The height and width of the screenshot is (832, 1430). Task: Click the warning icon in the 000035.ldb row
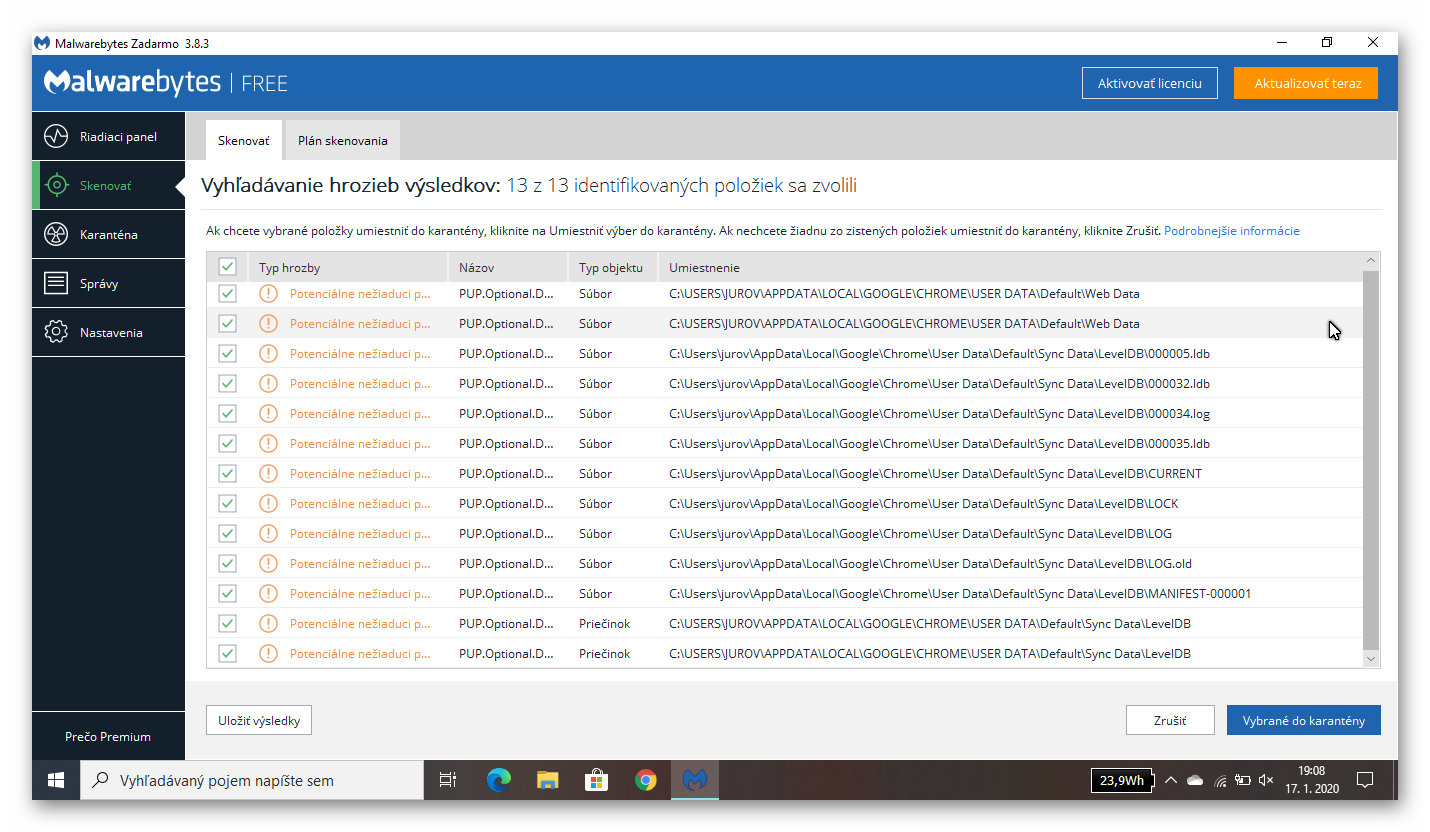pyautogui.click(x=268, y=443)
